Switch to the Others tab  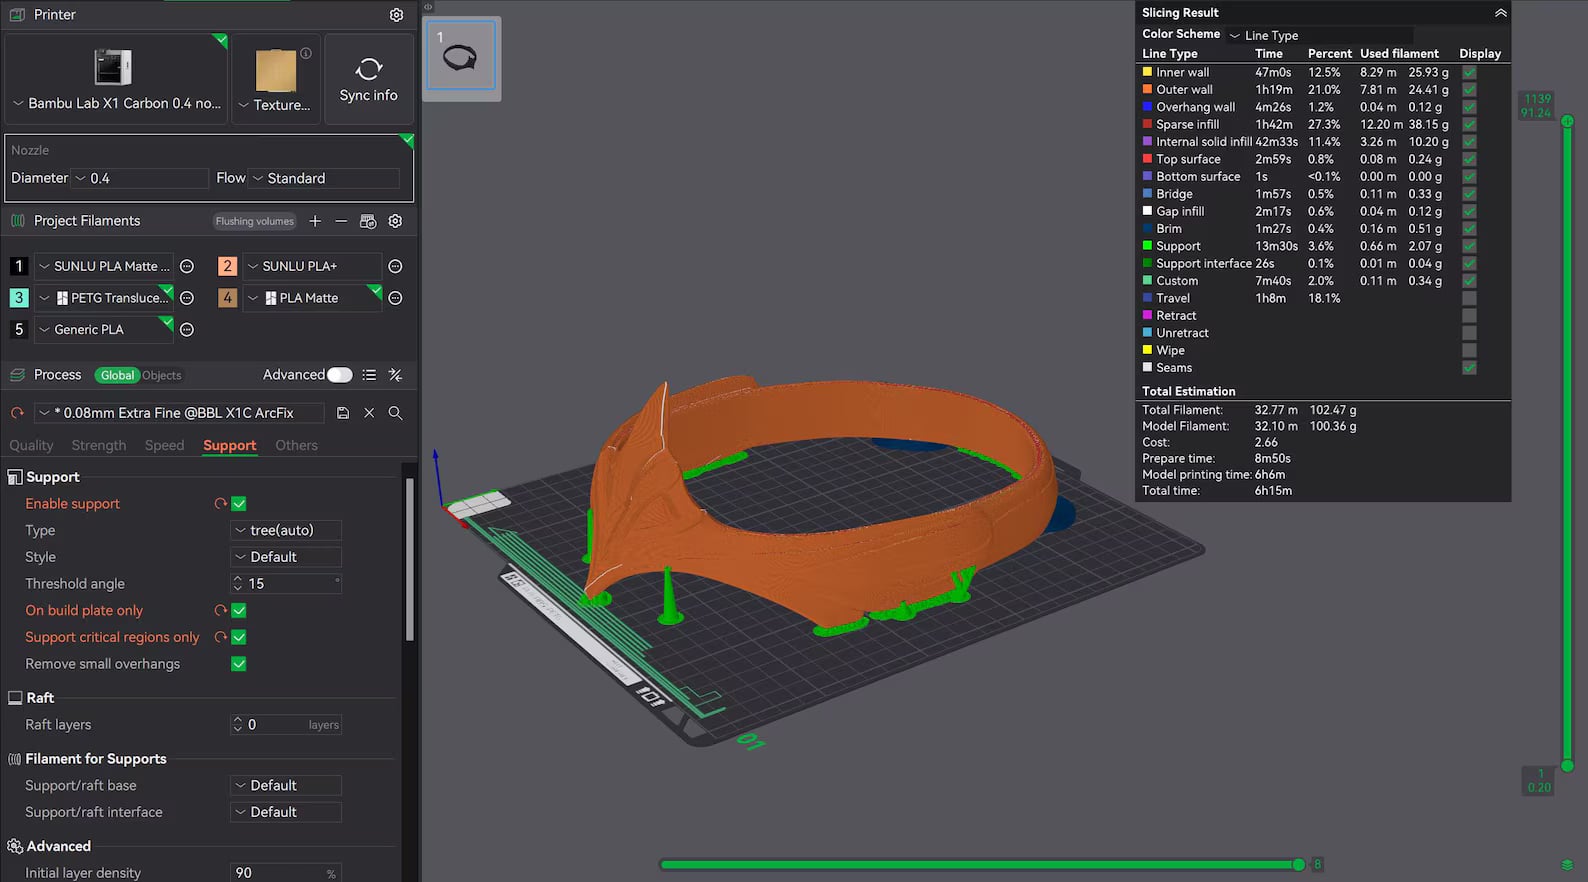tap(297, 445)
